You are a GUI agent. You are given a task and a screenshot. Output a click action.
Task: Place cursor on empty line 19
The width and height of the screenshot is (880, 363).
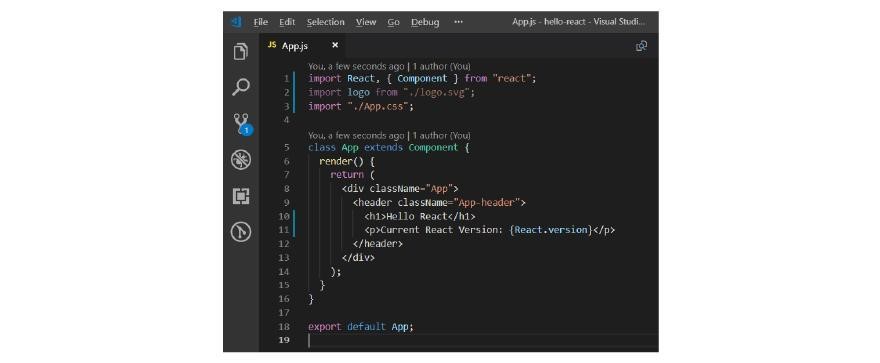pos(483,341)
